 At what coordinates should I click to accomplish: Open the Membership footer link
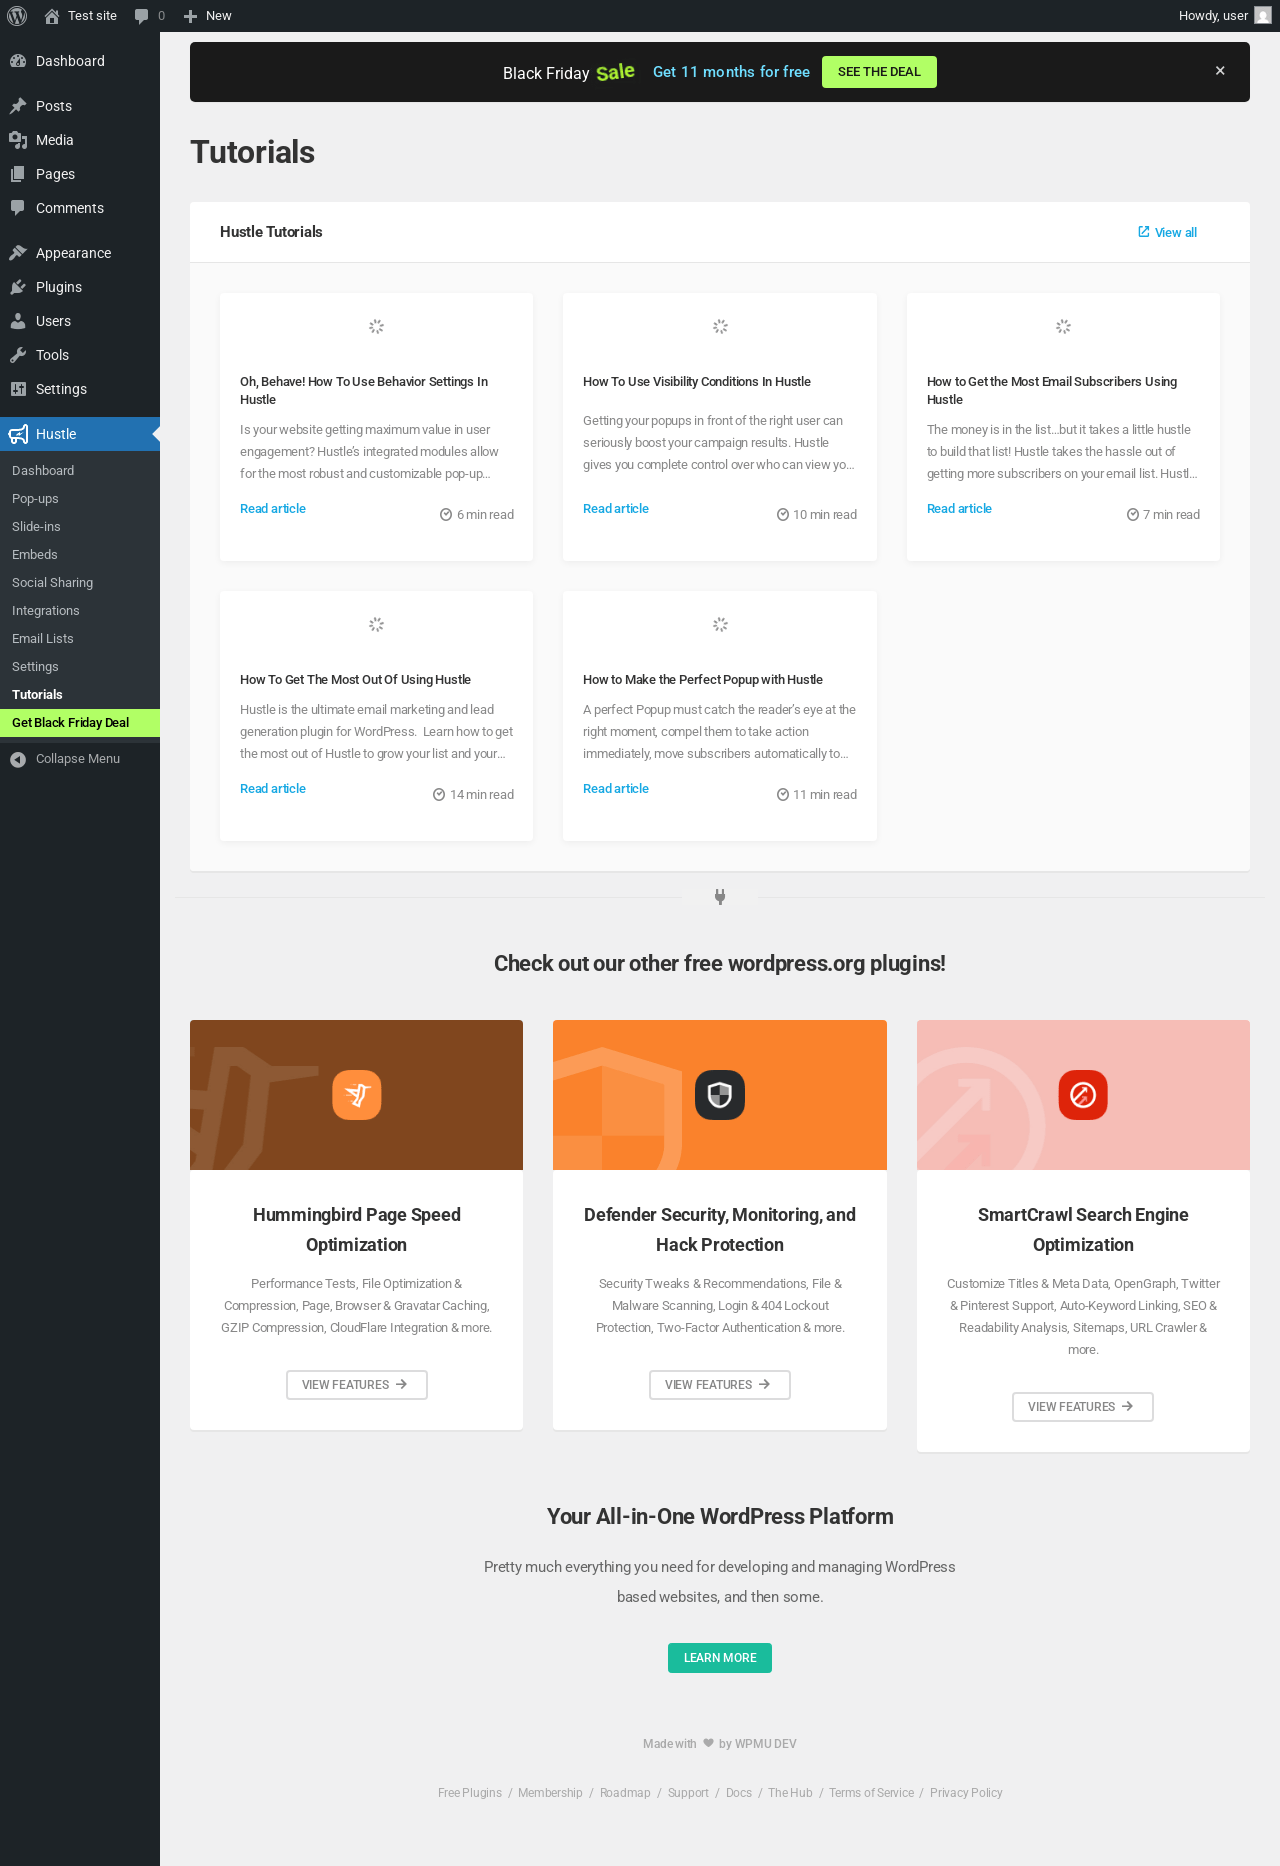point(550,1793)
